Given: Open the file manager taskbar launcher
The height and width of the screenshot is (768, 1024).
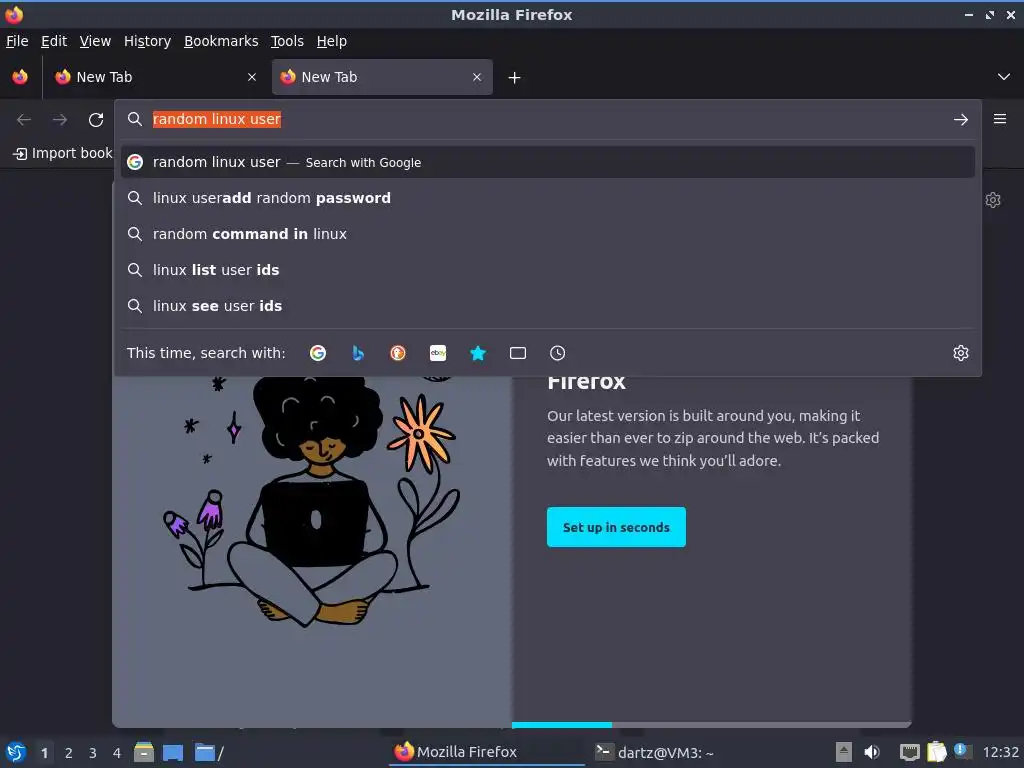Looking at the screenshot, I should tap(144, 752).
